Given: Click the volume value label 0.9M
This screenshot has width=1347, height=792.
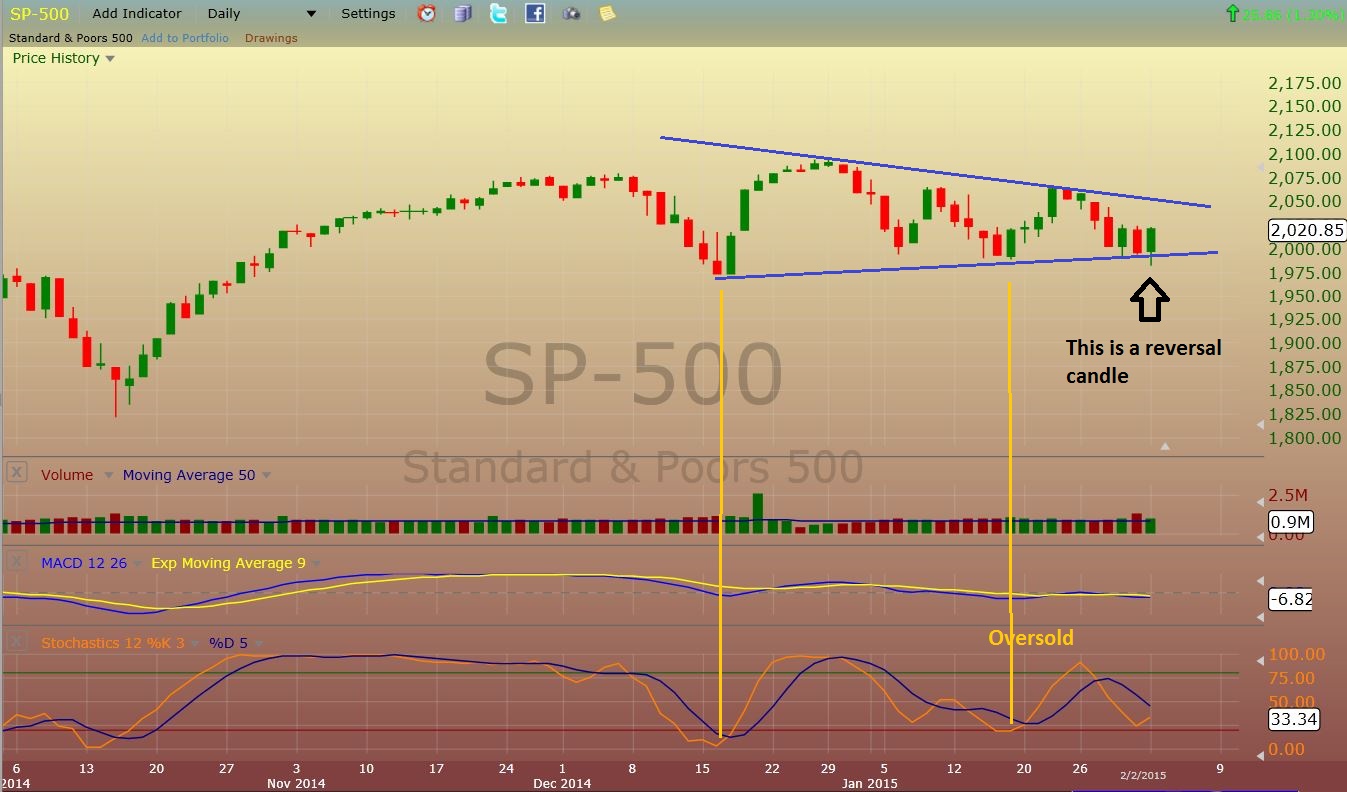Looking at the screenshot, I should (1290, 521).
